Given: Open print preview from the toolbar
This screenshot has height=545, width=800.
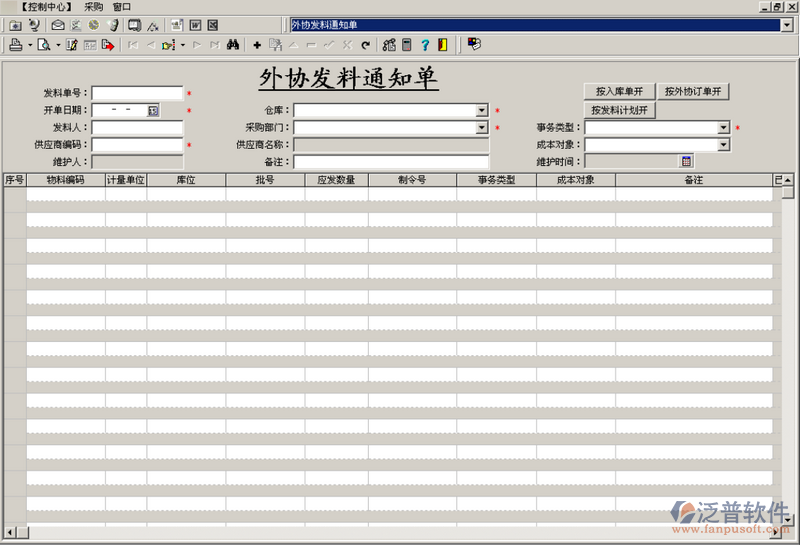Looking at the screenshot, I should coord(44,45).
